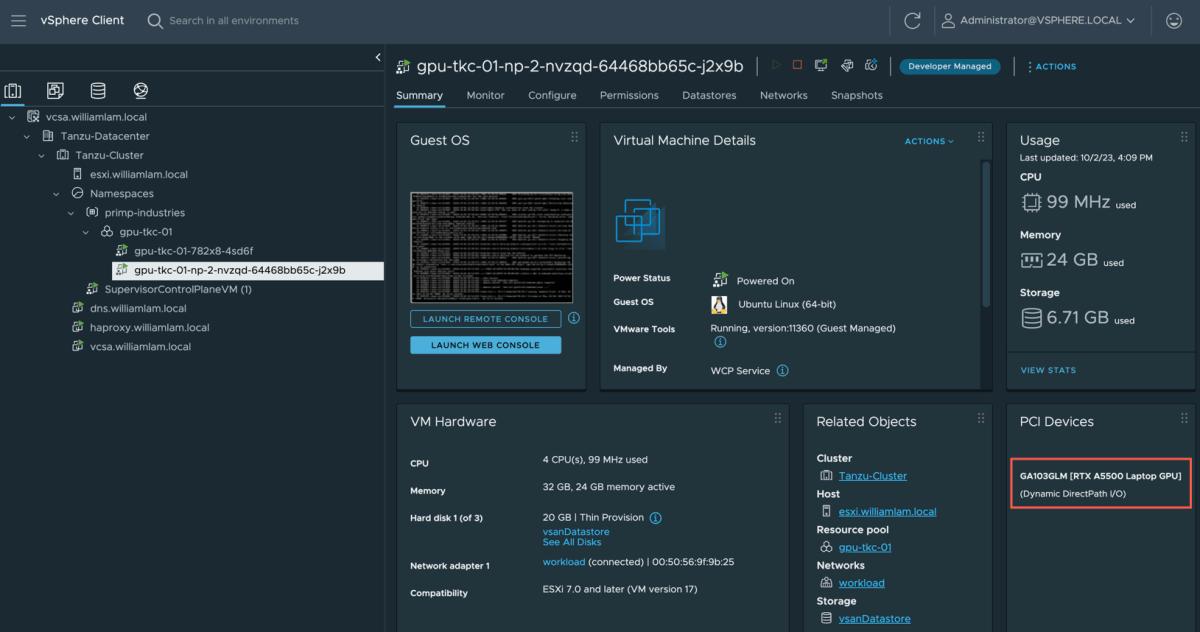Viewport: 1200px width, 632px height.
Task: Click the Launch Console monitor icon
Action: click(821, 66)
